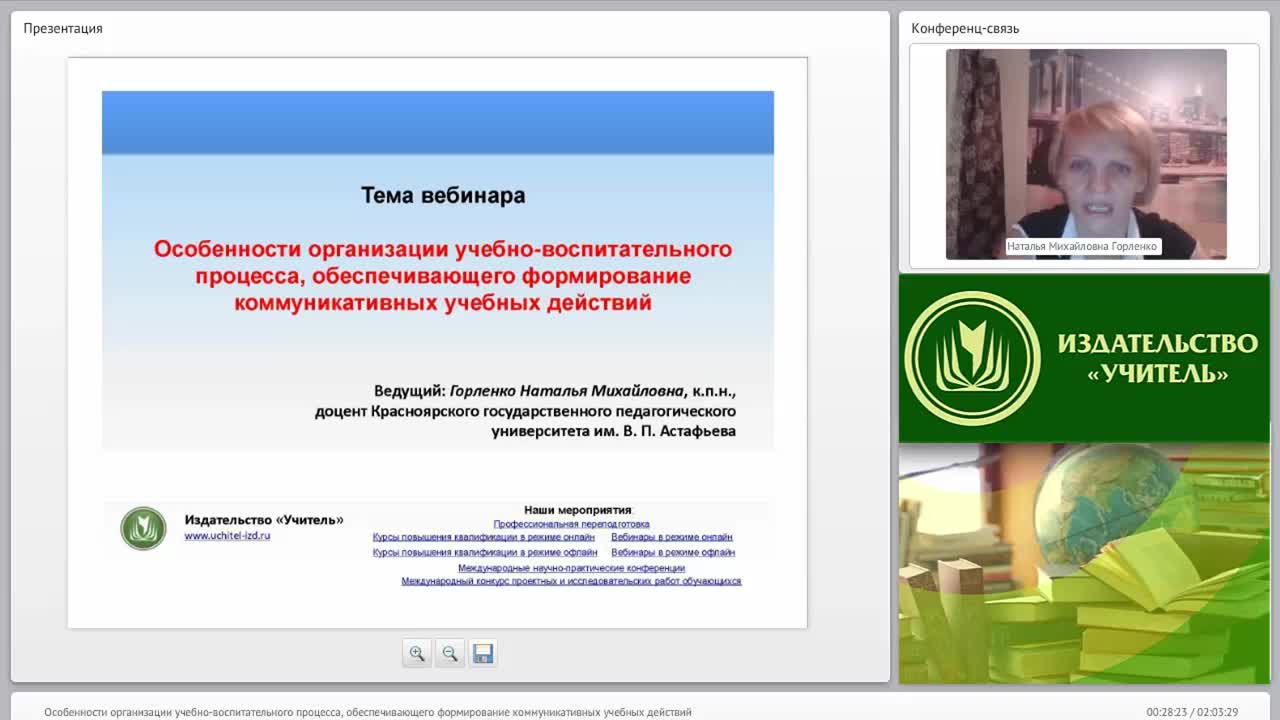The width and height of the screenshot is (1280, 720).
Task: Open Курсы повышения квалификации в режиме офлайн link
Action: click(485, 552)
